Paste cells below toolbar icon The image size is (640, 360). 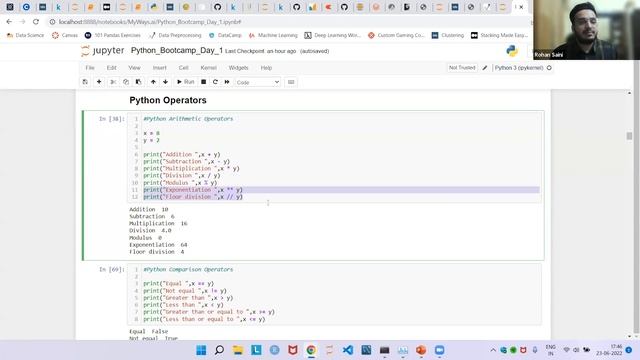point(138,82)
